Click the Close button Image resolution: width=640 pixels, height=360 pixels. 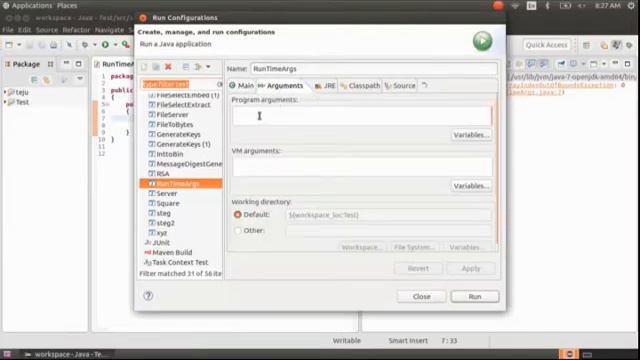pos(421,296)
